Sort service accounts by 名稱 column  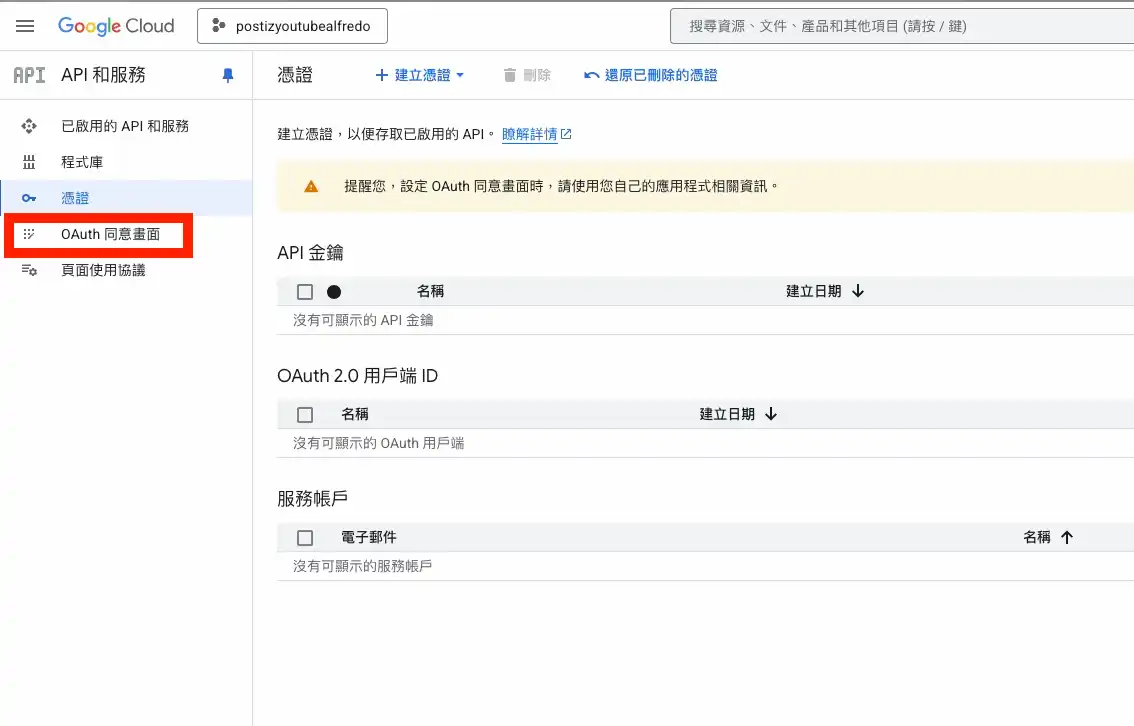pyautogui.click(x=1037, y=537)
